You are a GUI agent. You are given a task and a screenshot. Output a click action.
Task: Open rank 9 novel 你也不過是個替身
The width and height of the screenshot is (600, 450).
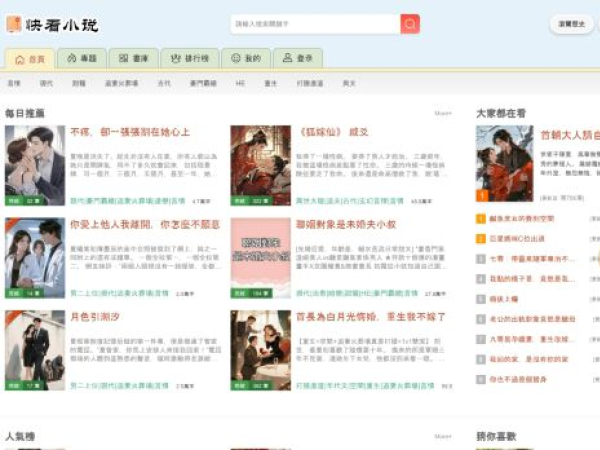tap(518, 379)
